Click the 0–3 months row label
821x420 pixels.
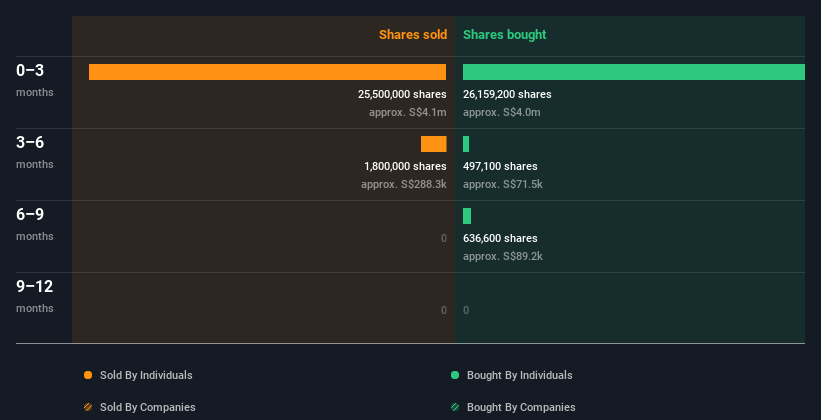35,80
